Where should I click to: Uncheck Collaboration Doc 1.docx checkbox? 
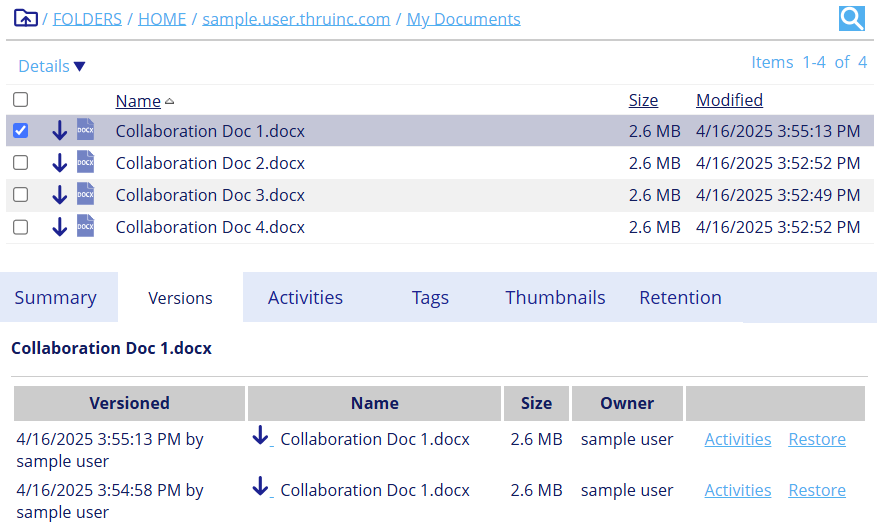(x=20, y=131)
